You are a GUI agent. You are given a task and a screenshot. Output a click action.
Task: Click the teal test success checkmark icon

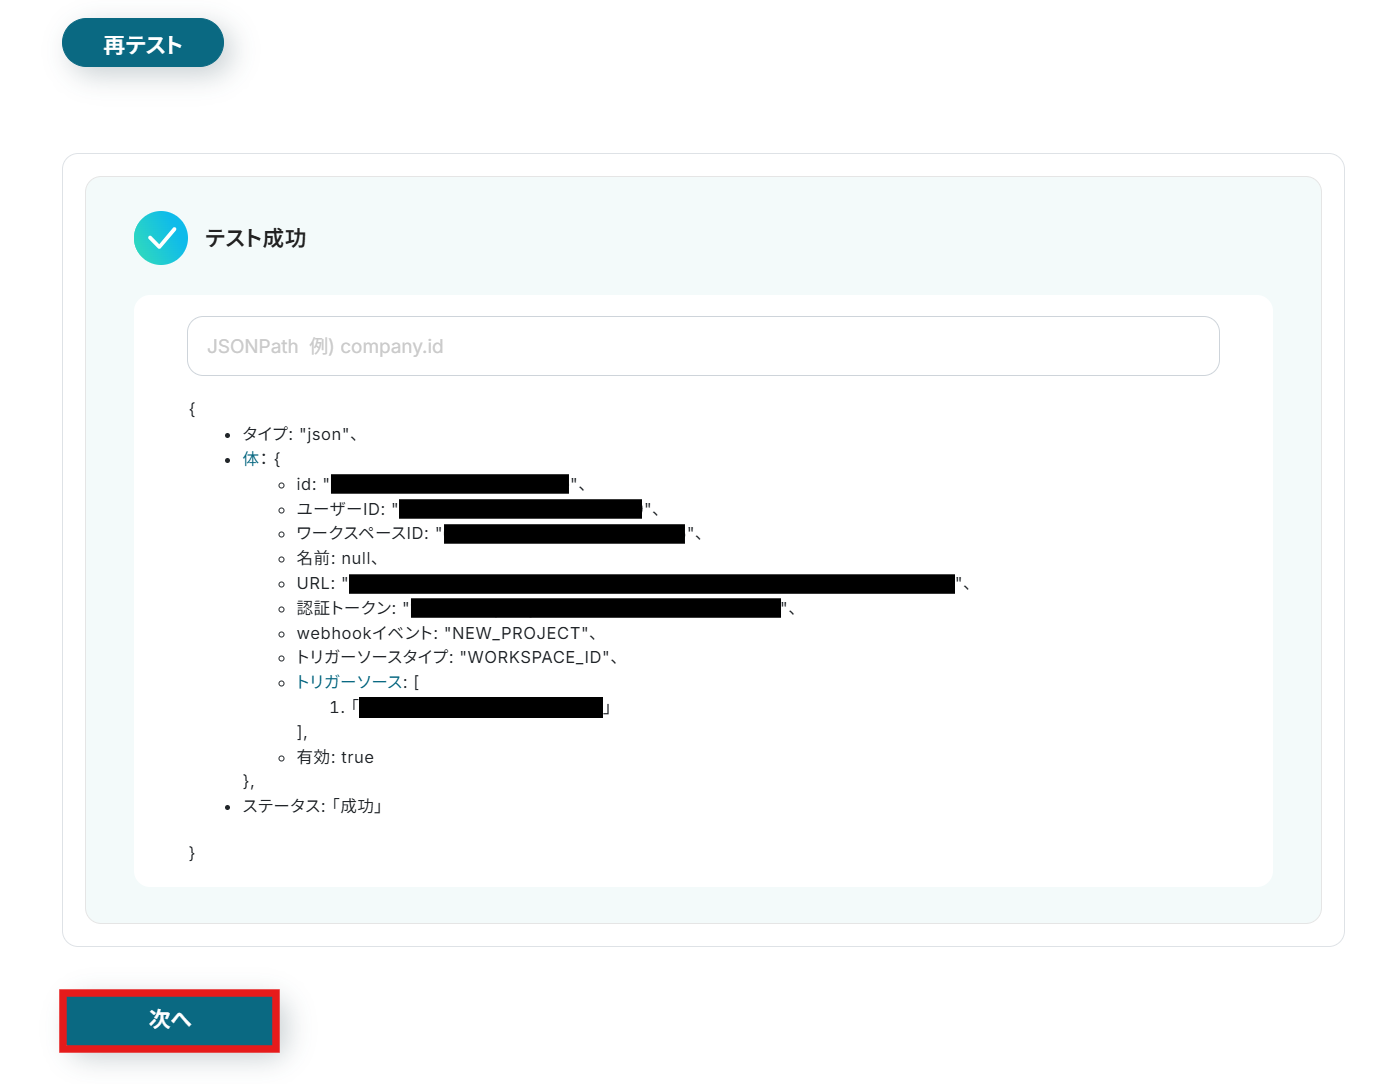pos(161,238)
